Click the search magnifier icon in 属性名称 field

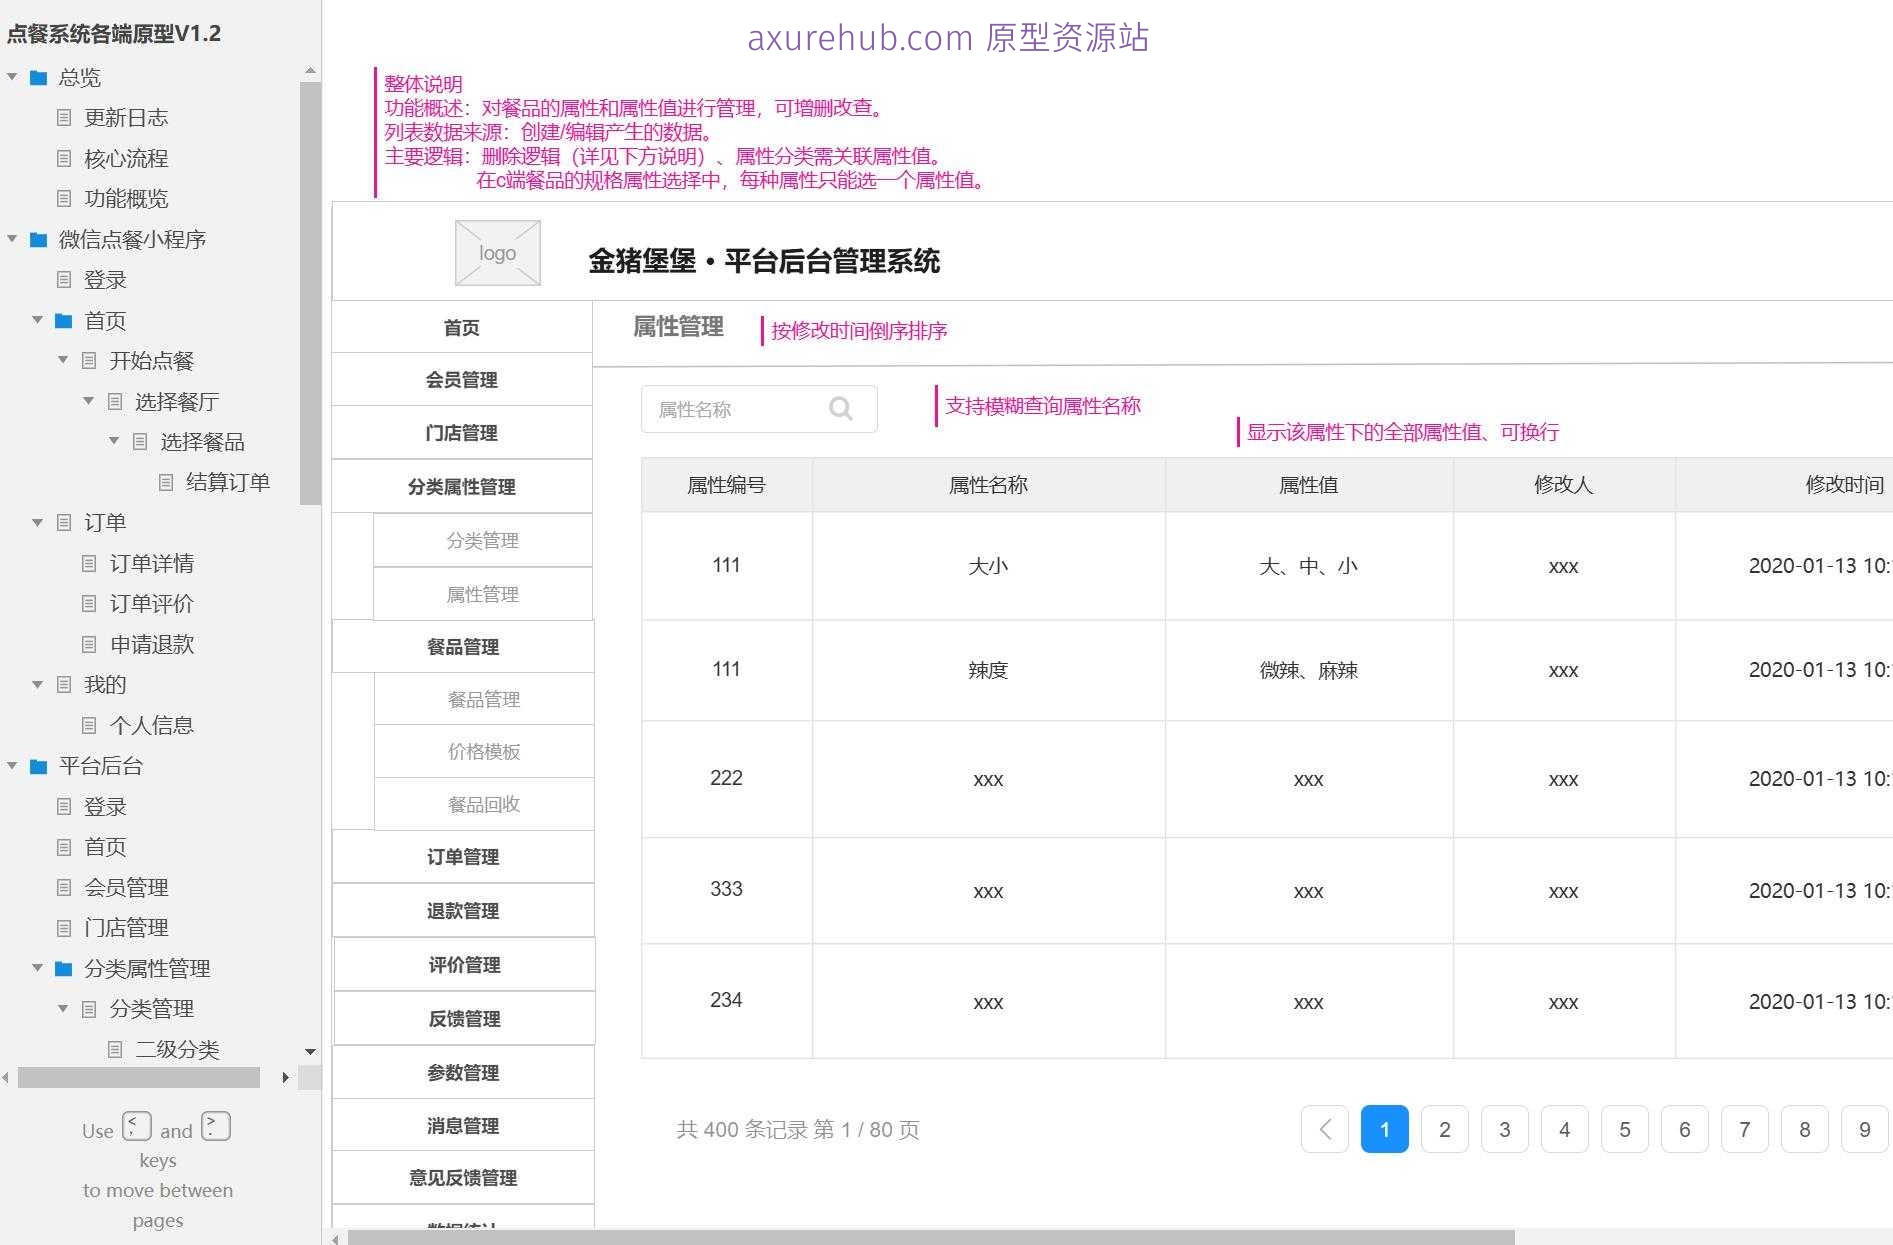pyautogui.click(x=841, y=409)
